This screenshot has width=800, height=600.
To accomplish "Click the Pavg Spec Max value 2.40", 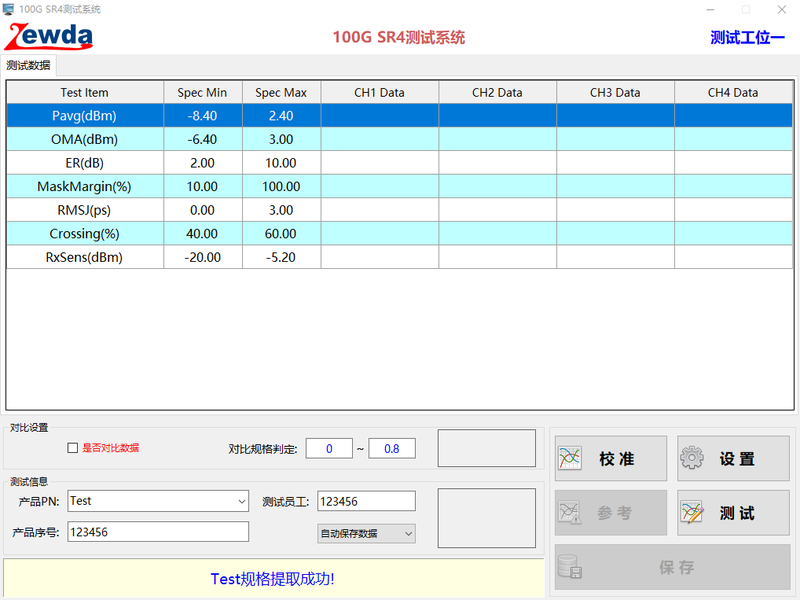I will point(281,116).
